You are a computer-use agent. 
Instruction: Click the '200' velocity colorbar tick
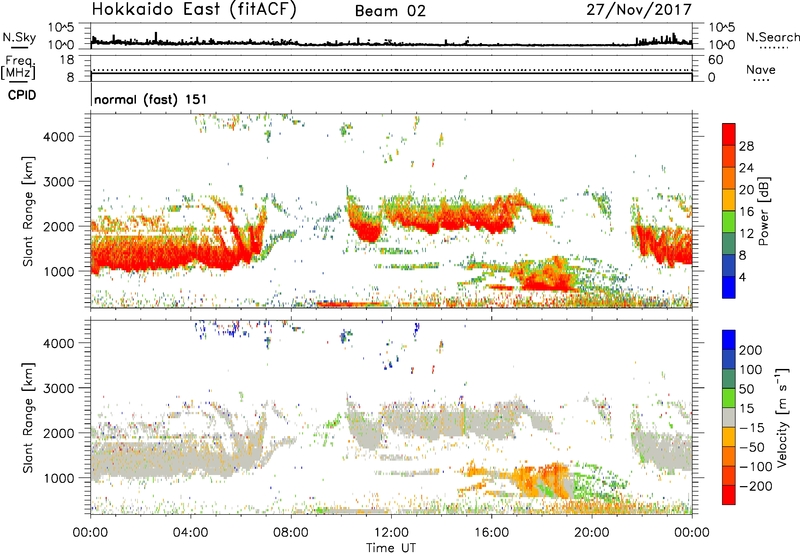(751, 350)
